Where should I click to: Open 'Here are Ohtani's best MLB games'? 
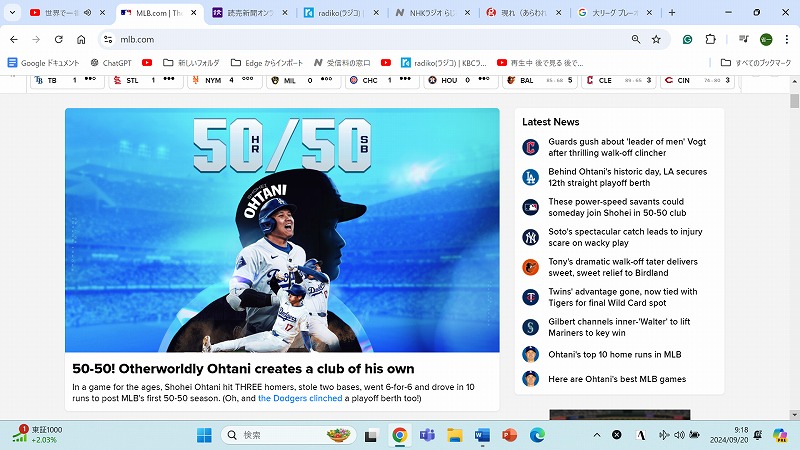(617, 379)
